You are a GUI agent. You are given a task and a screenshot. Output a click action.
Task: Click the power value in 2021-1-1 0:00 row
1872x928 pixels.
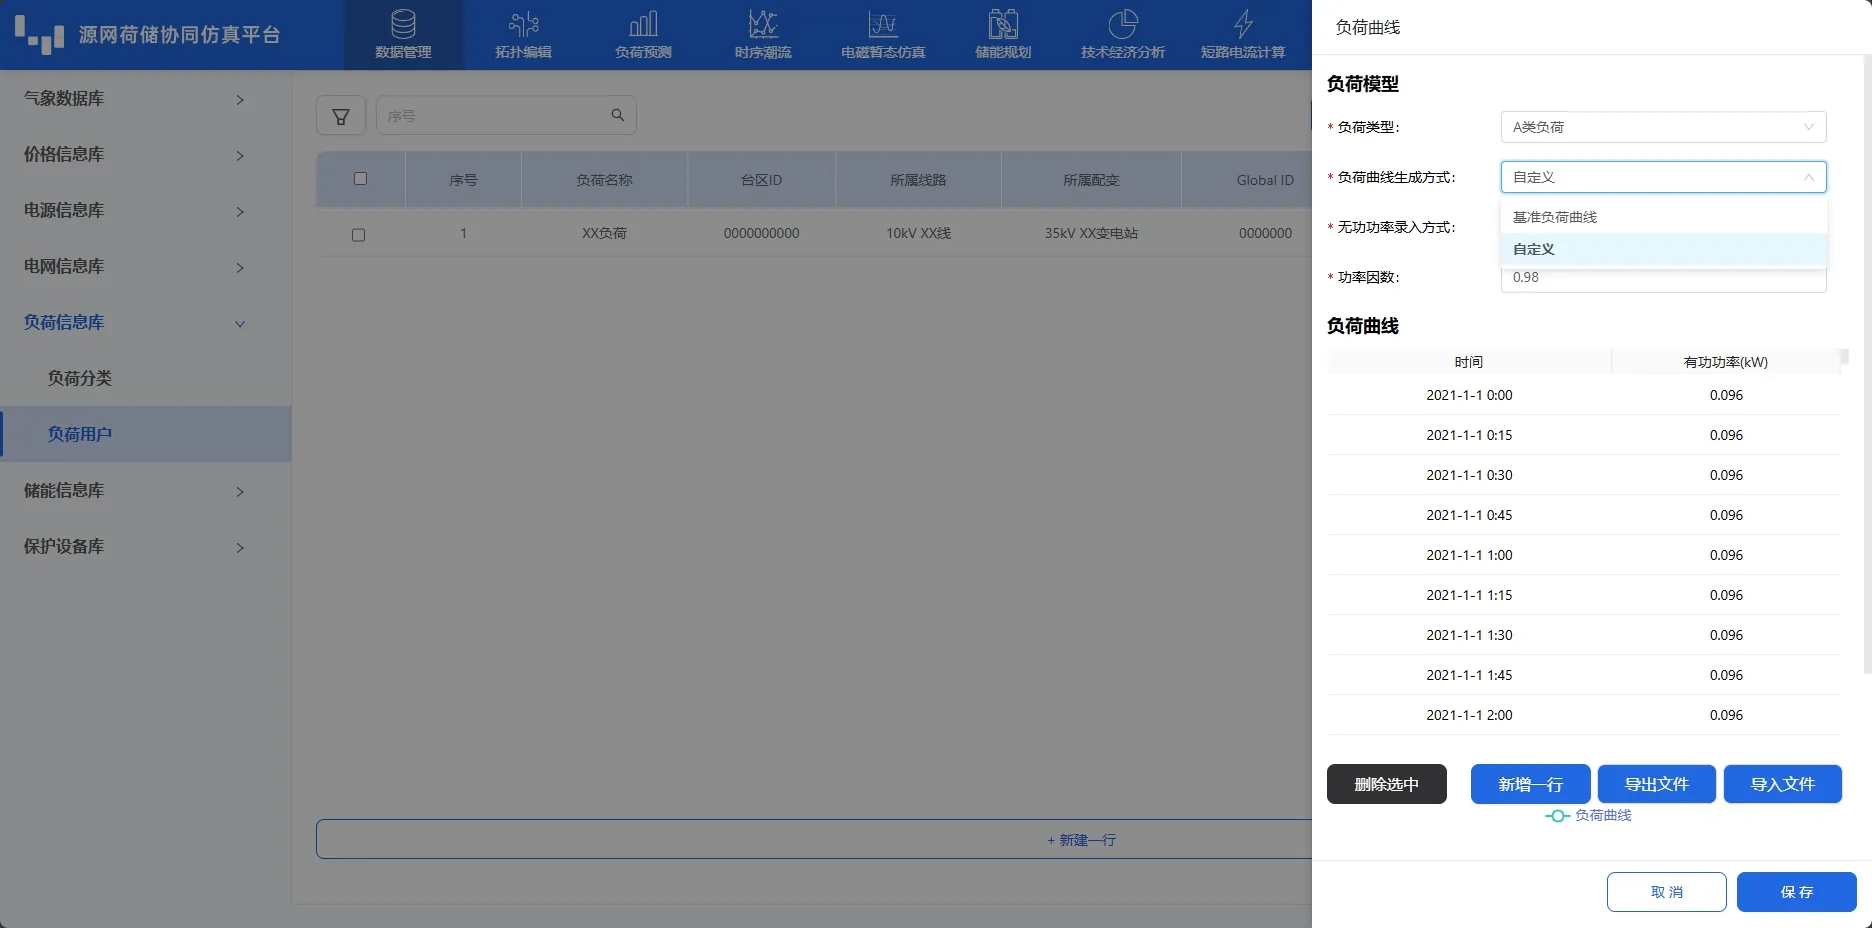point(1726,395)
